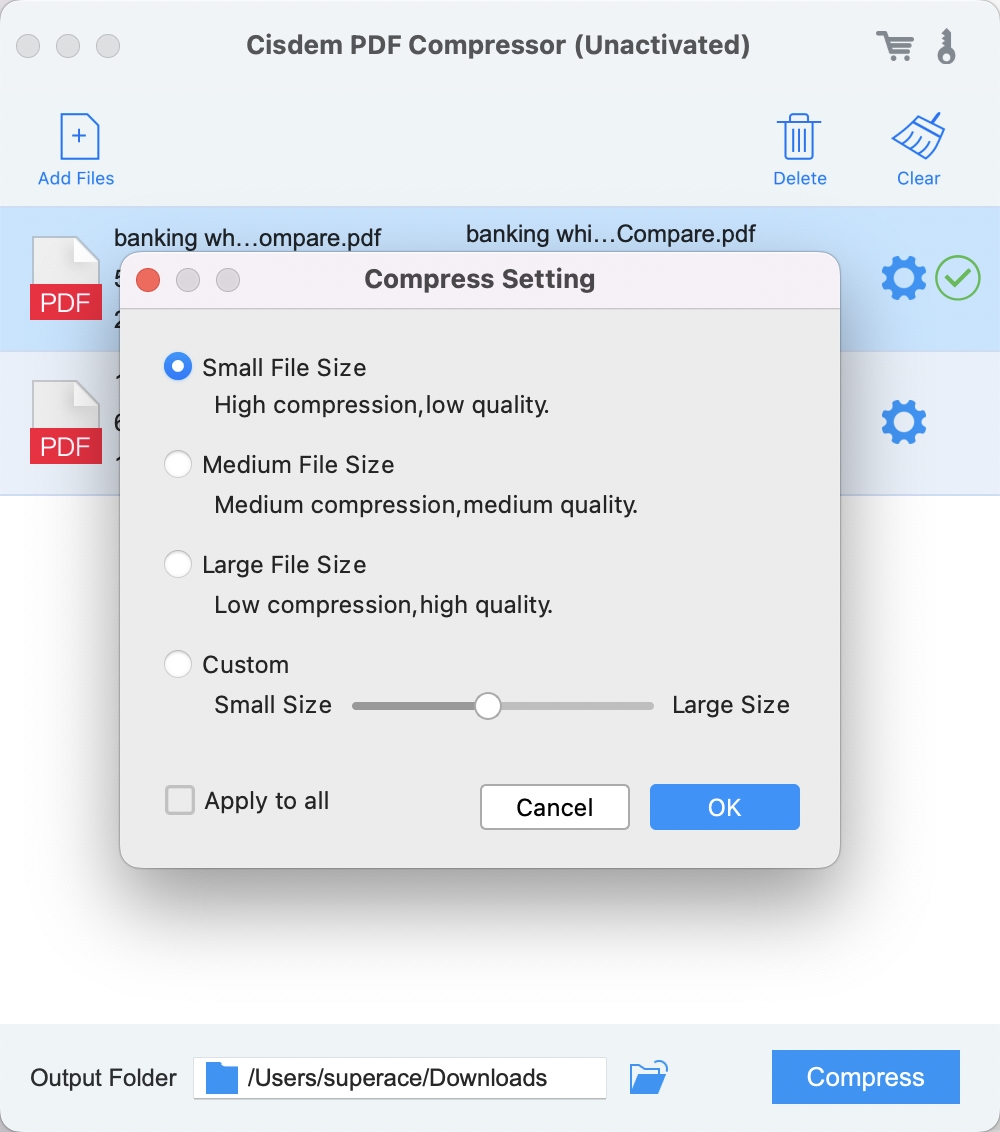Click banking whi...Compare.pdf in the file list
Viewport: 1000px width, 1132px height.
coord(610,234)
